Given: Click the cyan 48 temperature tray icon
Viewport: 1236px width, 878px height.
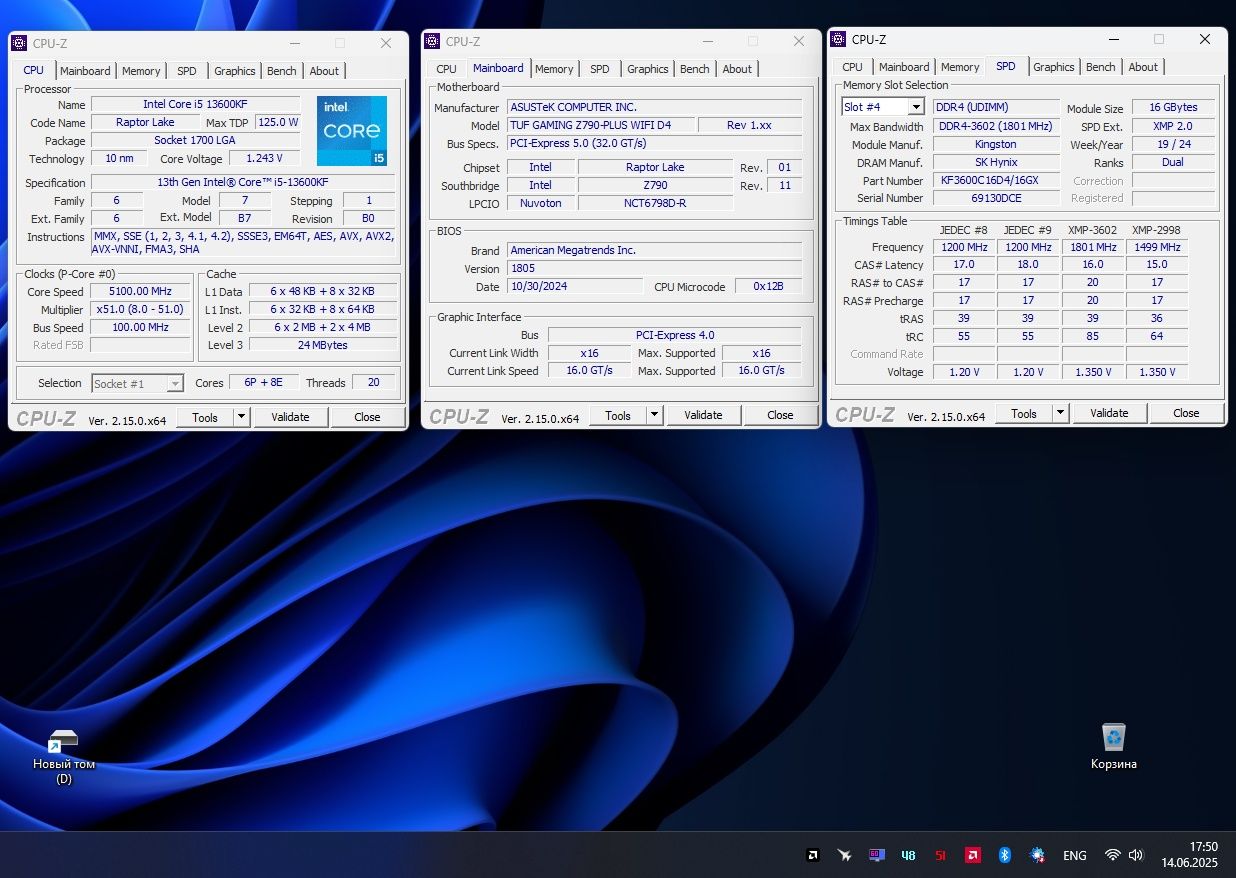Looking at the screenshot, I should coord(908,855).
